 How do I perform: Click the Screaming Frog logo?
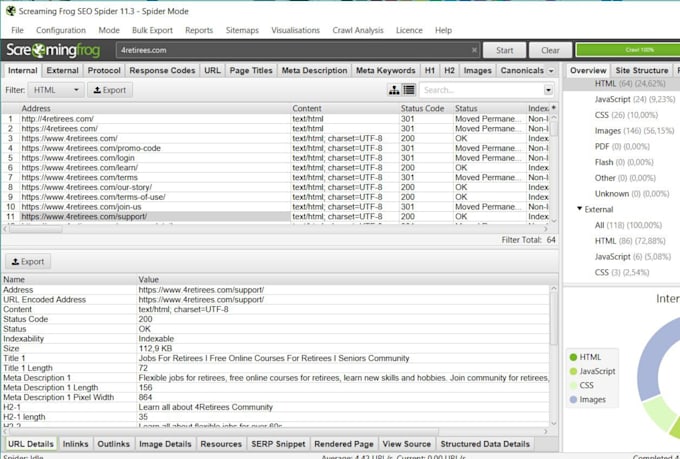coord(53,50)
